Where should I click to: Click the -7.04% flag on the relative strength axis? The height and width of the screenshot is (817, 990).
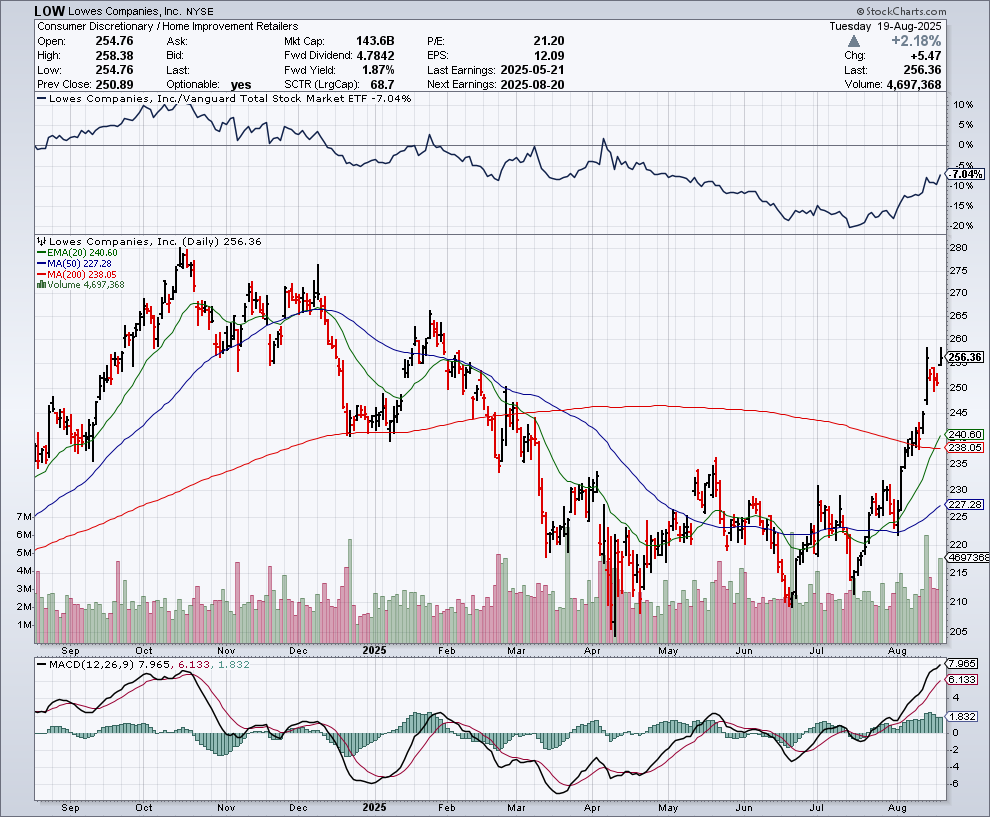[967, 174]
